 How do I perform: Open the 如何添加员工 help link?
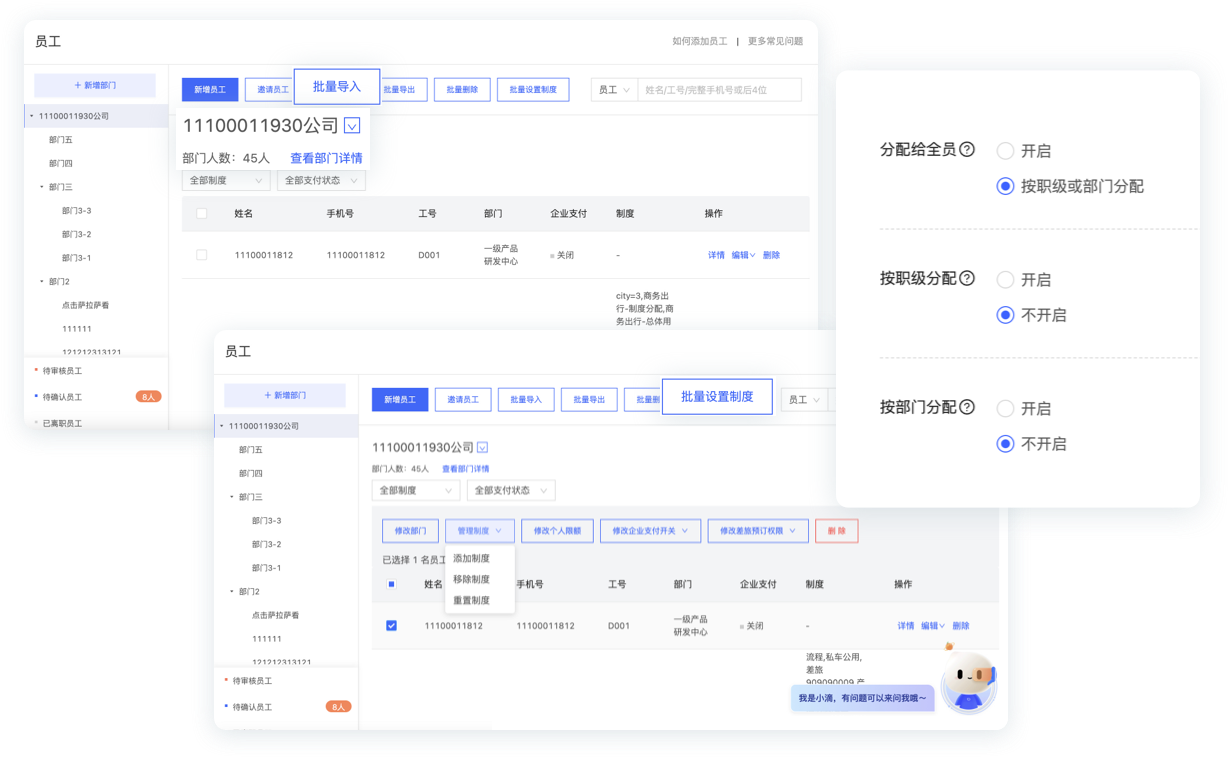[x=700, y=42]
